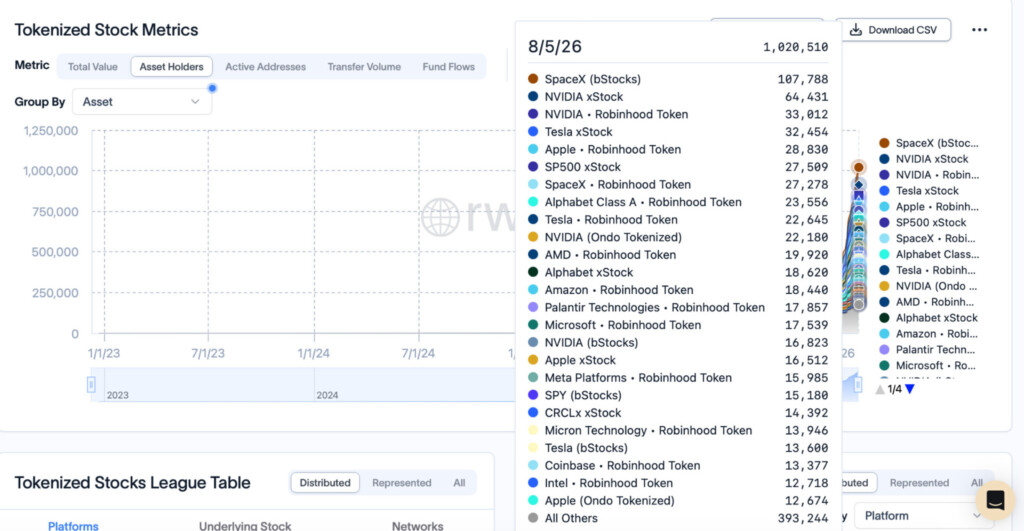
Task: Toggle Tesla • Robinh... legend entry
Action: pyautogui.click(x=928, y=270)
